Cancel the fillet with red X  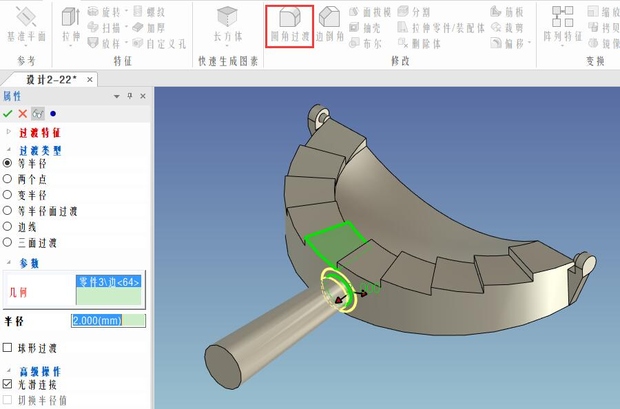(x=23, y=114)
